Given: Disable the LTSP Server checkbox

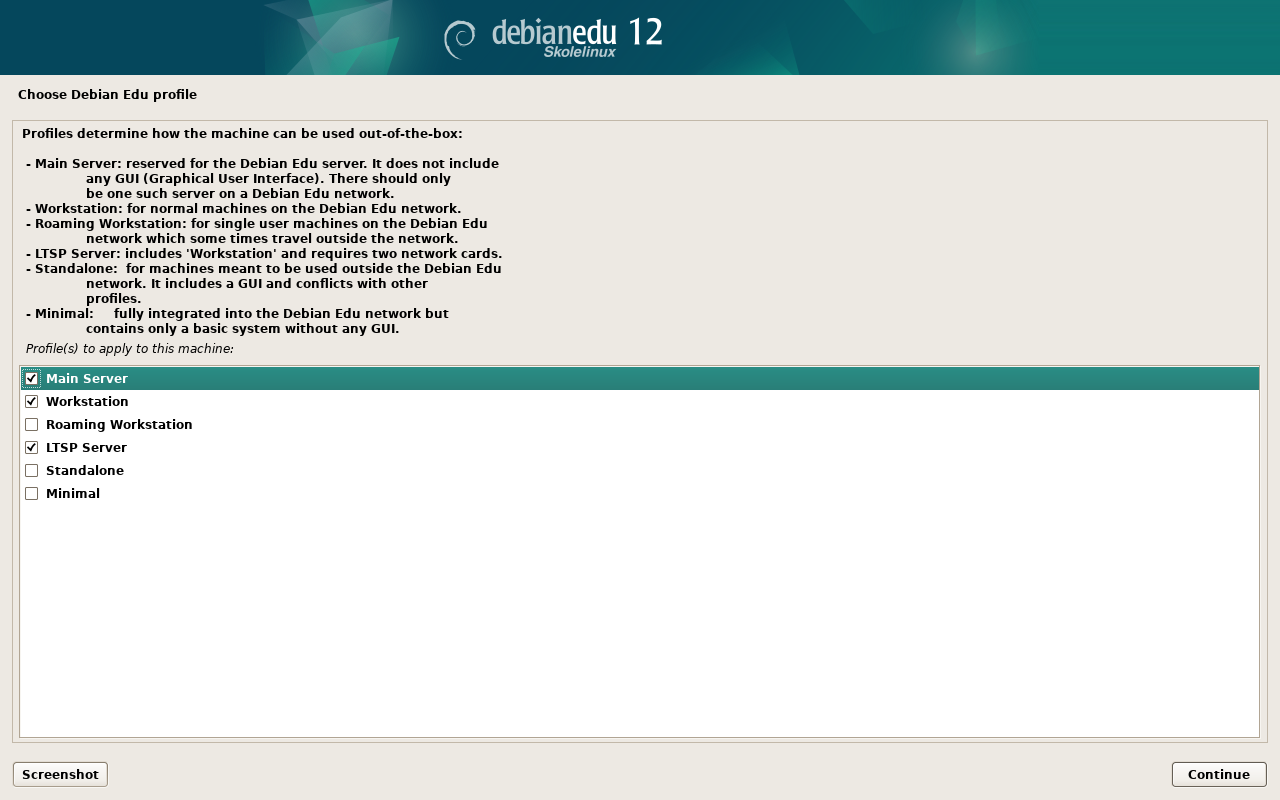Looking at the screenshot, I should [32, 448].
